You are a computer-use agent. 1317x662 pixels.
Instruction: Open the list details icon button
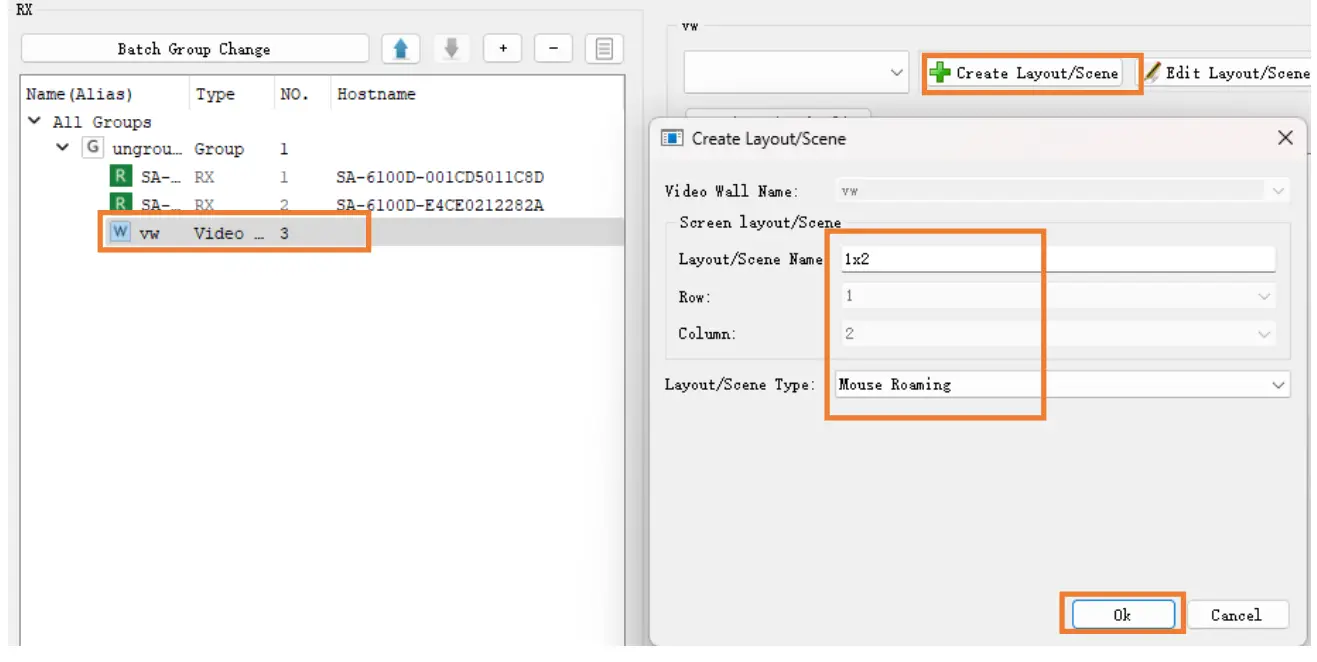click(604, 49)
